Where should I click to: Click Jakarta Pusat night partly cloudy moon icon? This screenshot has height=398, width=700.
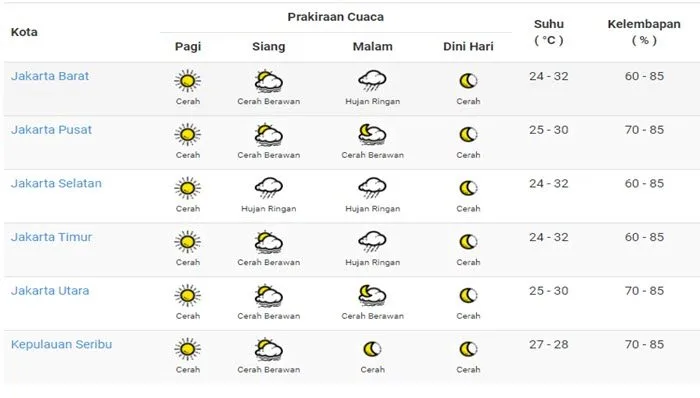pyautogui.click(x=372, y=134)
